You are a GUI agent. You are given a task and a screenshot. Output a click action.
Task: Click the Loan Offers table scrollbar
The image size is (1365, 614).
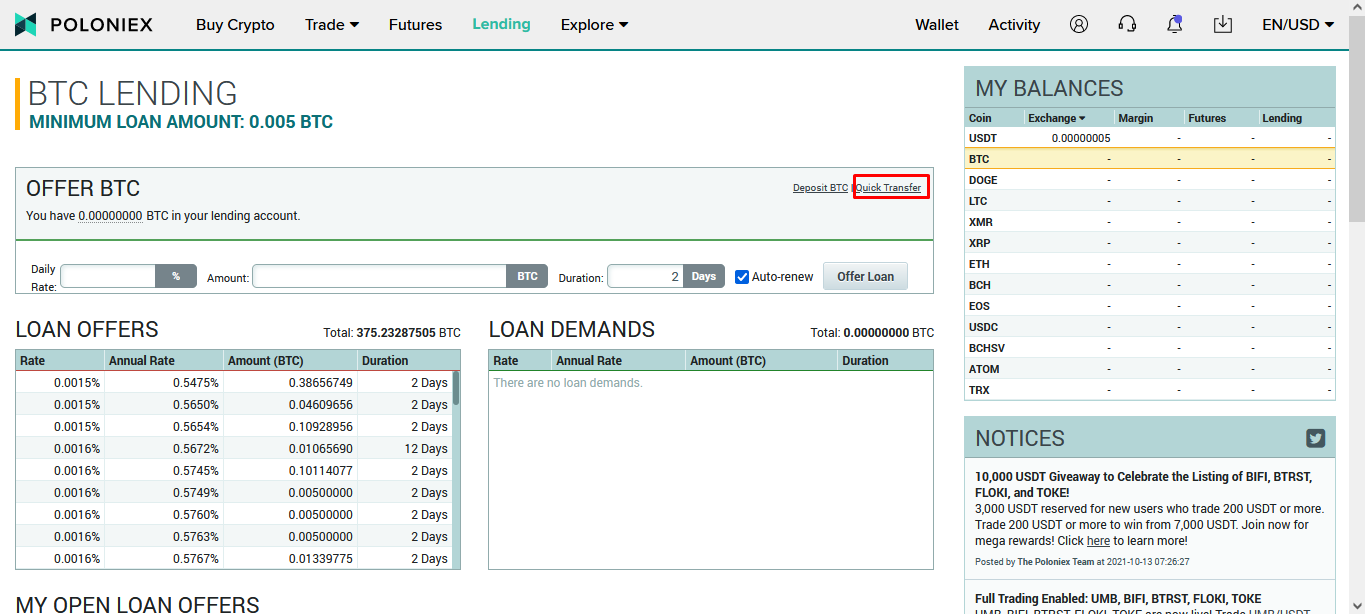click(456, 388)
